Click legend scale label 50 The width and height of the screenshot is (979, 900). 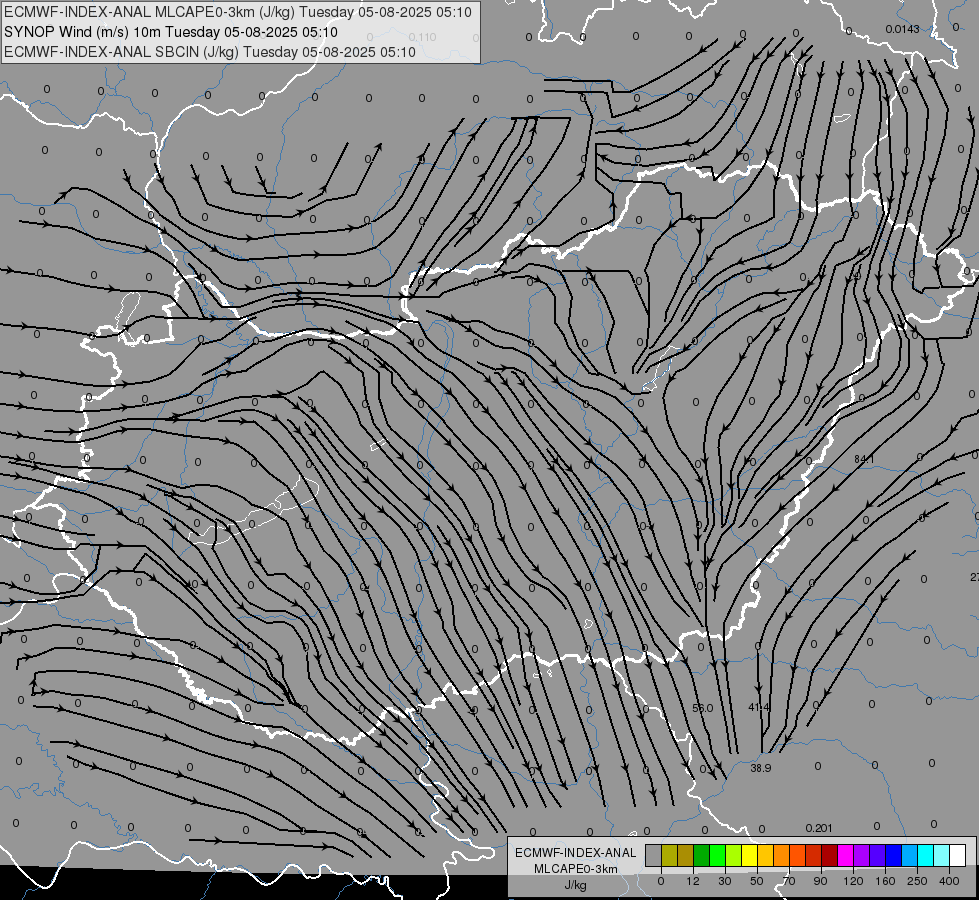(x=757, y=881)
